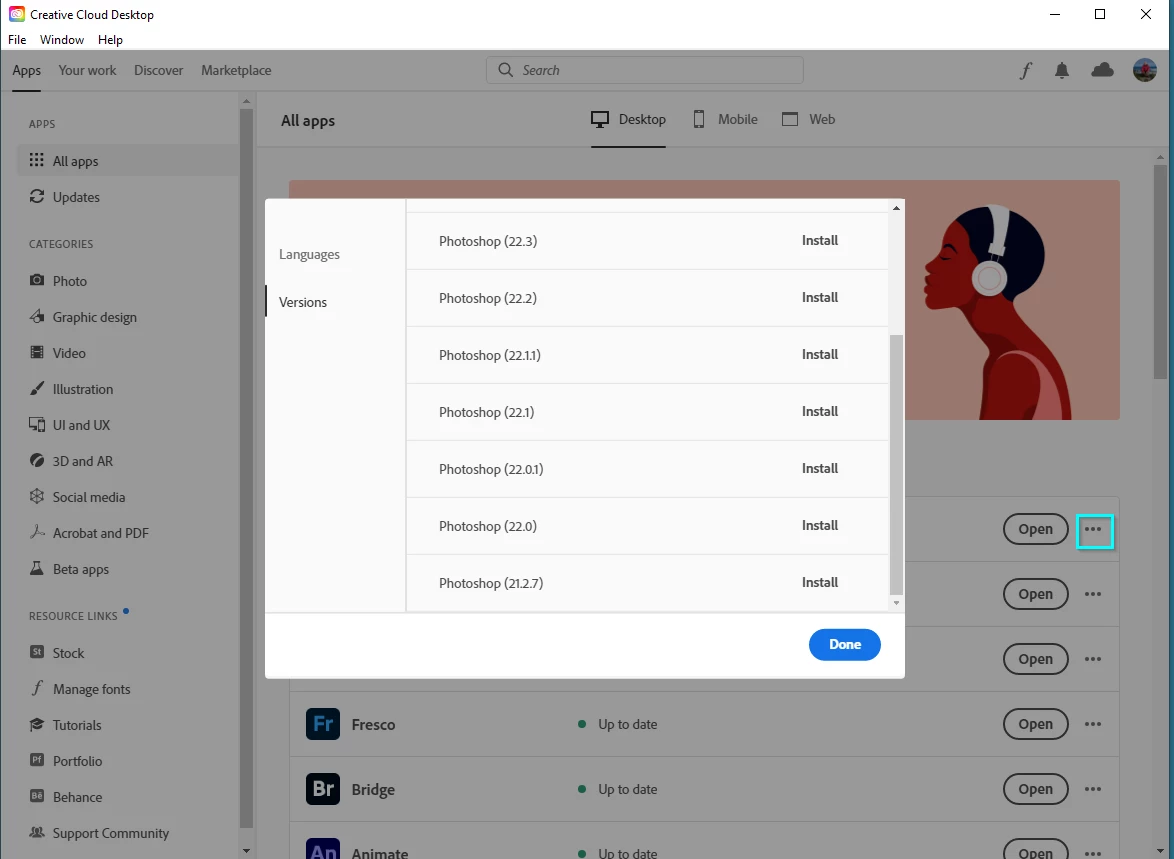Install Photoshop (22.3)
The height and width of the screenshot is (859, 1174).
coord(820,240)
